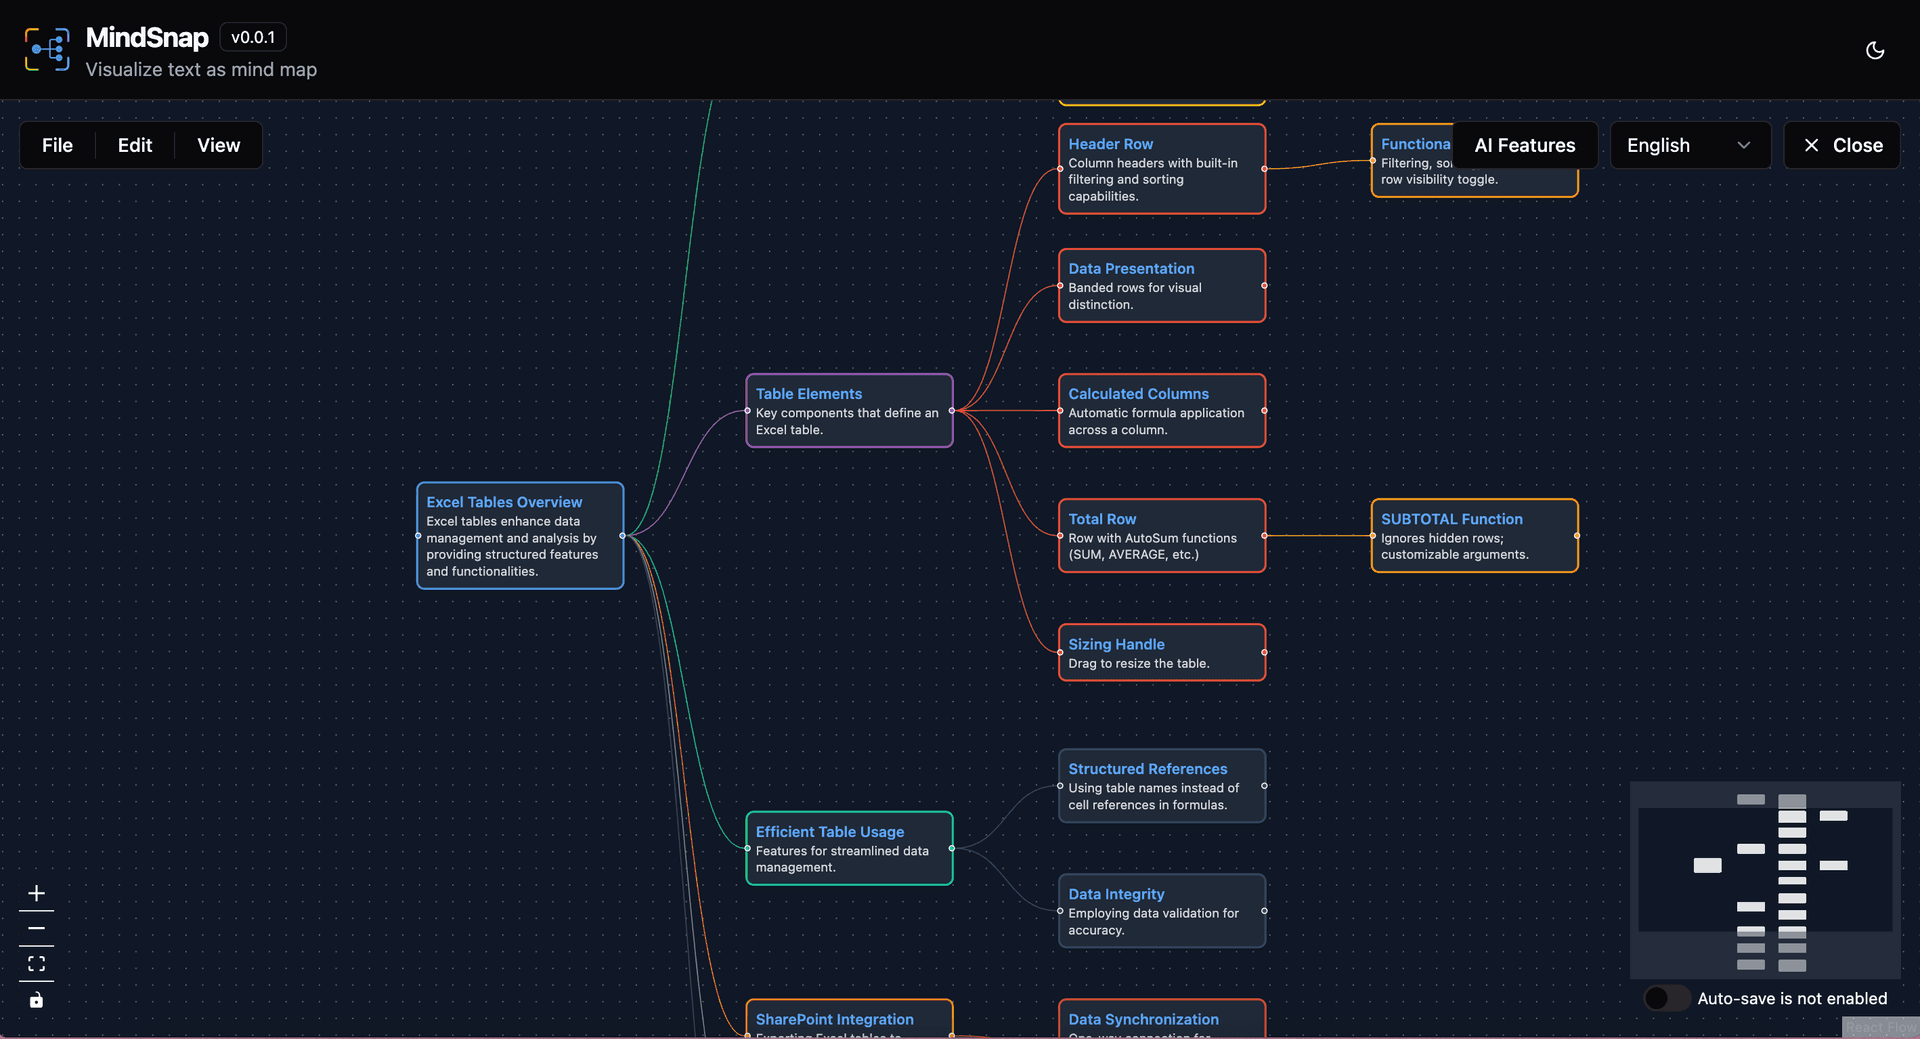This screenshot has height=1039, width=1920.
Task: Toggle the canvas lock icon
Action: point(36,1000)
